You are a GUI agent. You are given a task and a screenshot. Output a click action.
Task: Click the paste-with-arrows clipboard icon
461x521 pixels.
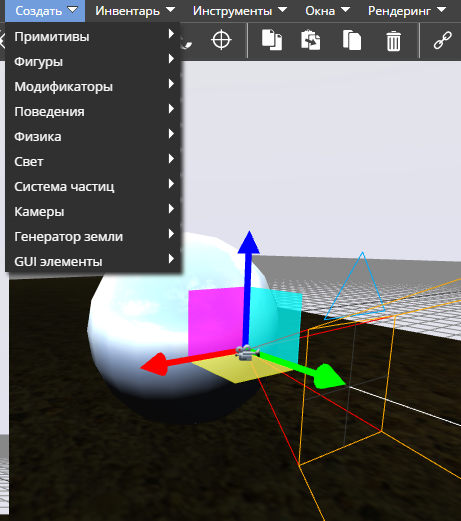[x=311, y=40]
